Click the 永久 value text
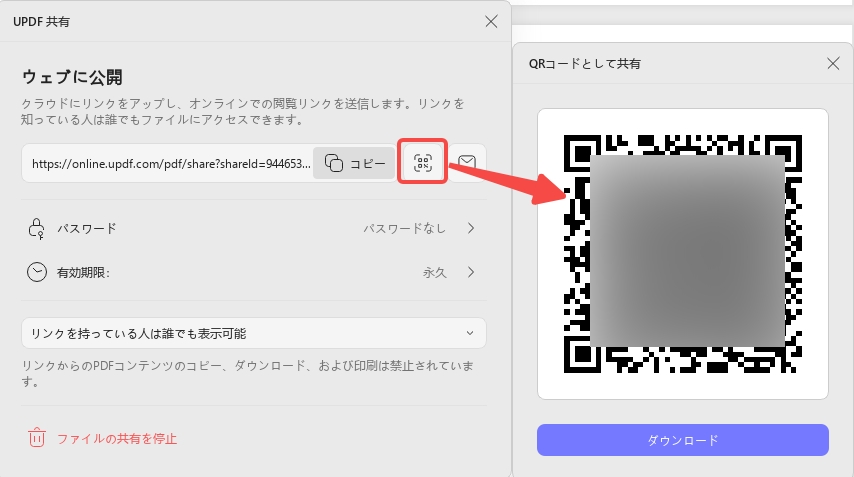The image size is (854, 477). click(x=434, y=272)
